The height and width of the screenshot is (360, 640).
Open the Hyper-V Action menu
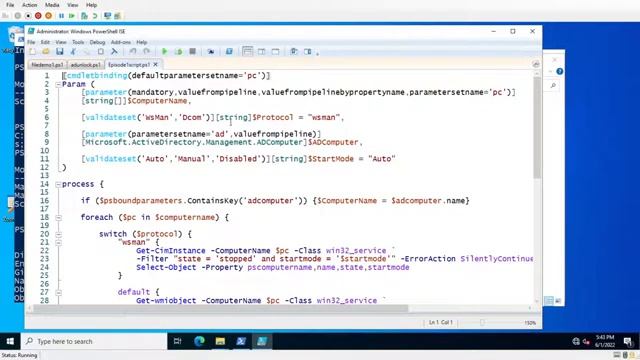[29, 5]
